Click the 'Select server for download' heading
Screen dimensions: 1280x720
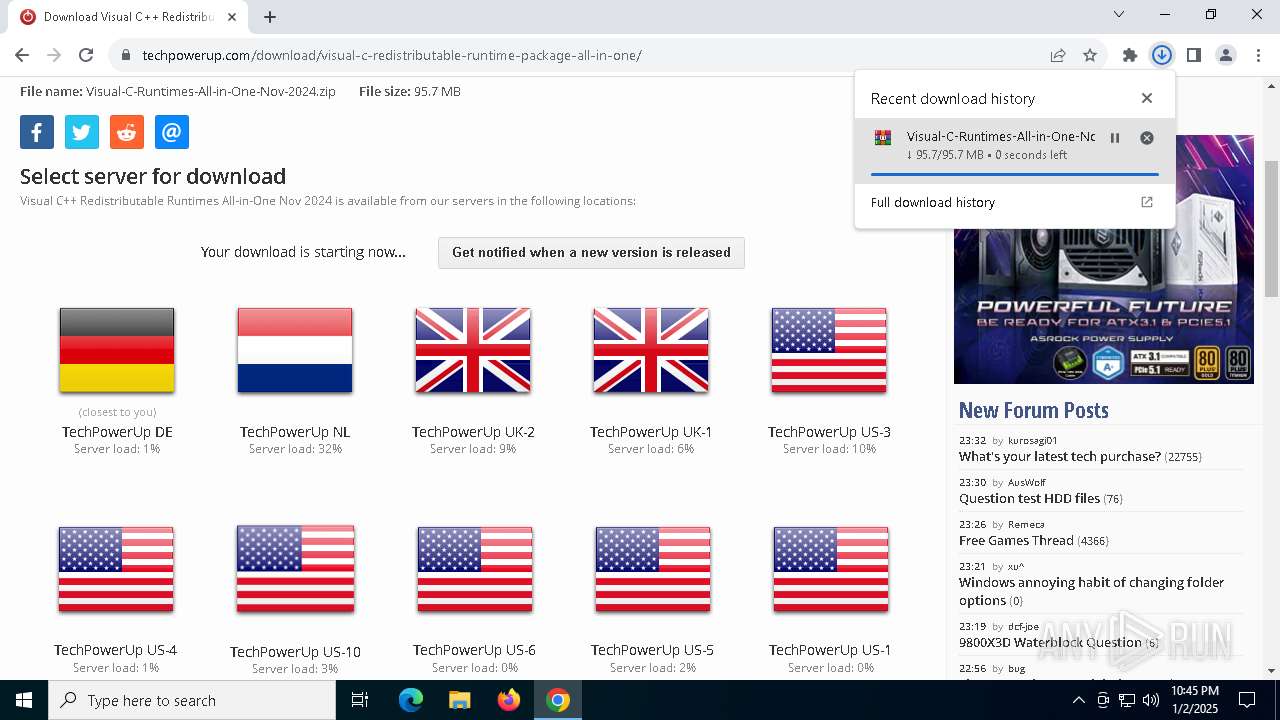pos(153,176)
